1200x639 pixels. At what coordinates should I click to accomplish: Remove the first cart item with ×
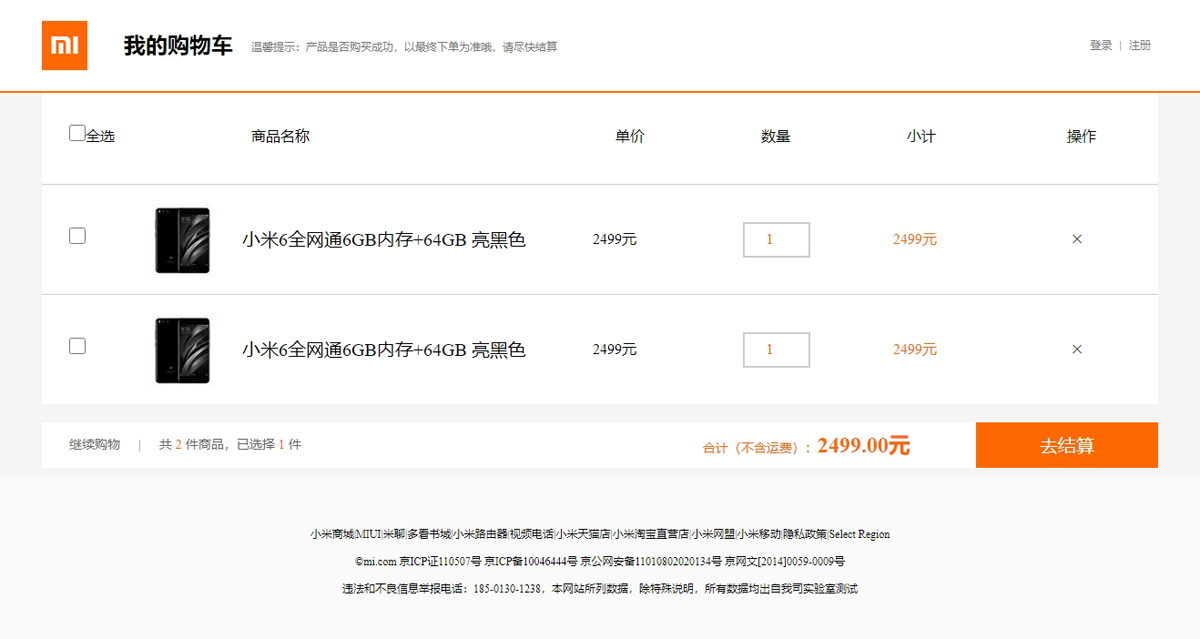[1077, 239]
